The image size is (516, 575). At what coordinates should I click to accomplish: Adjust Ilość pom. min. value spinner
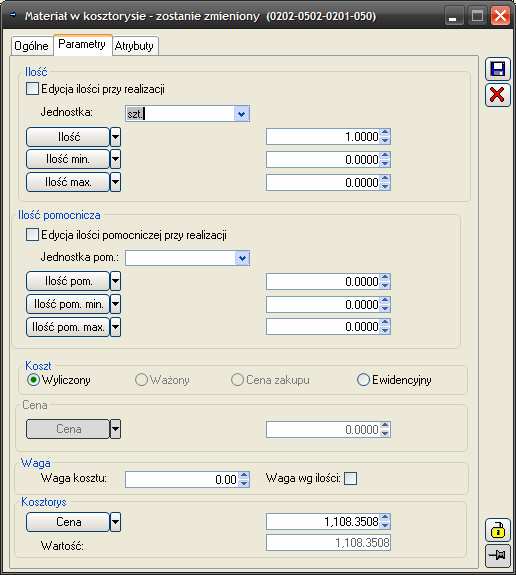click(385, 304)
